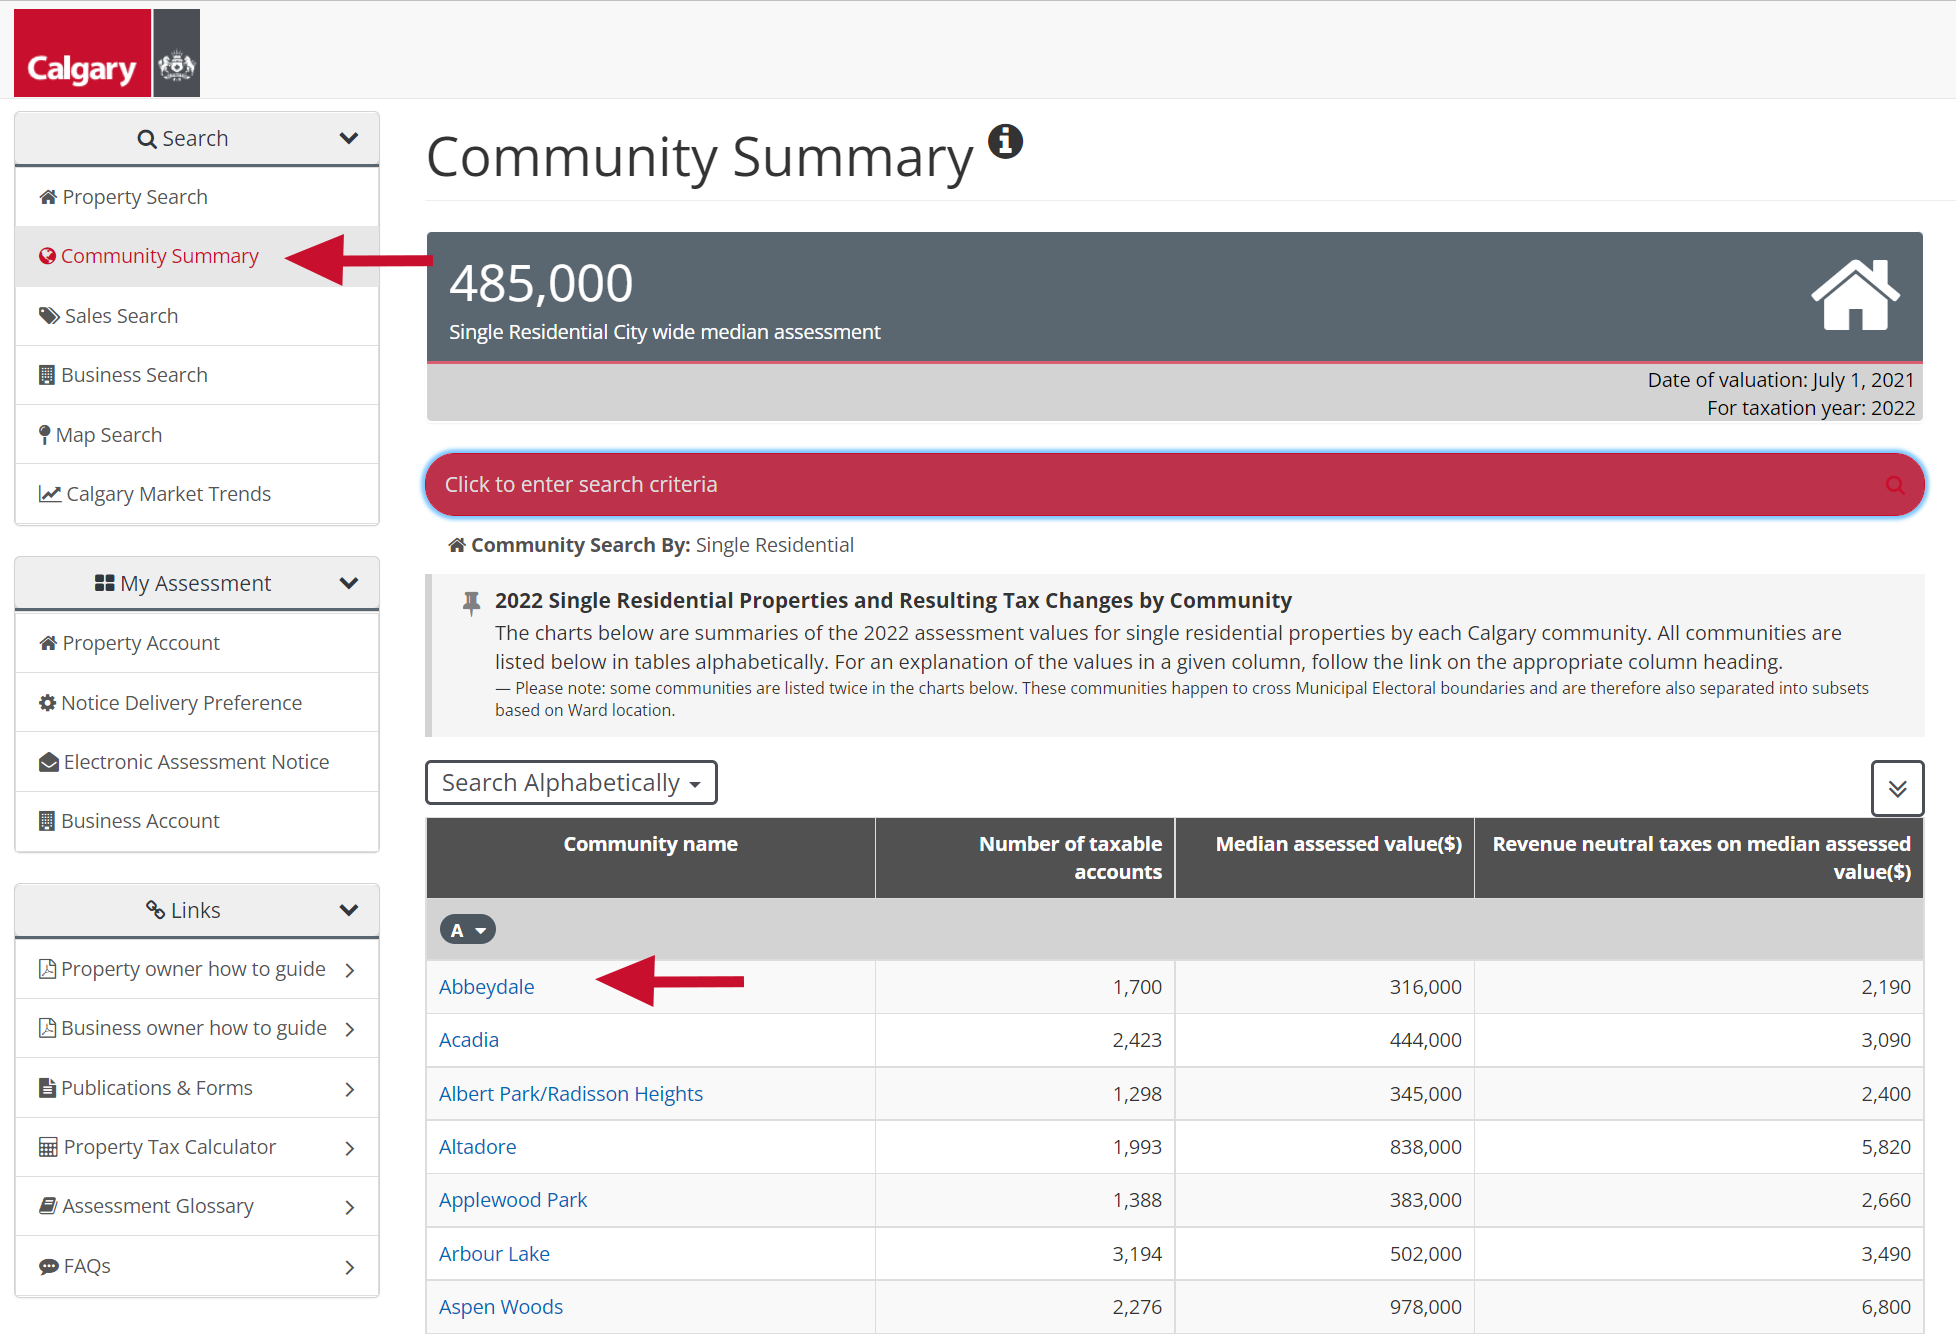1956x1334 pixels.
Task: Expand arrow on Property owner how to guide
Action: click(350, 970)
